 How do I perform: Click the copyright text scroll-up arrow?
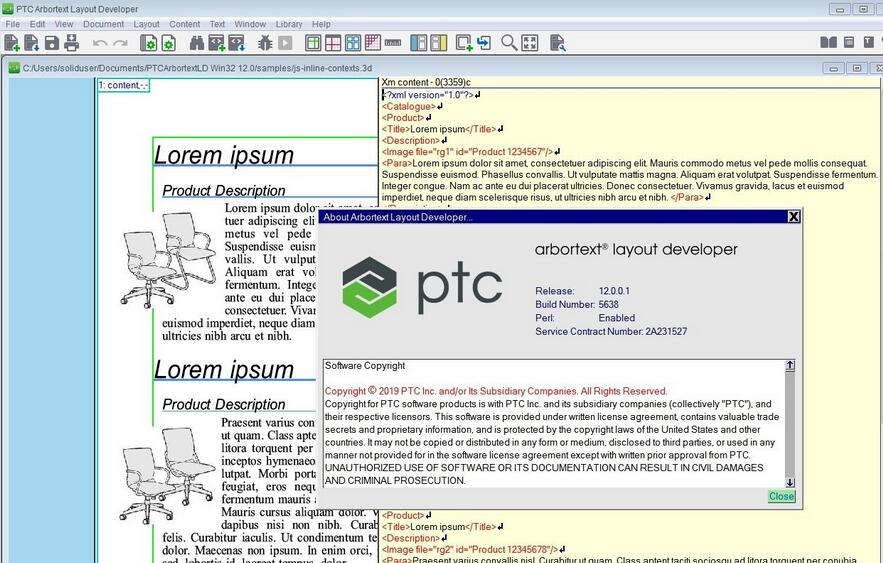pos(790,365)
